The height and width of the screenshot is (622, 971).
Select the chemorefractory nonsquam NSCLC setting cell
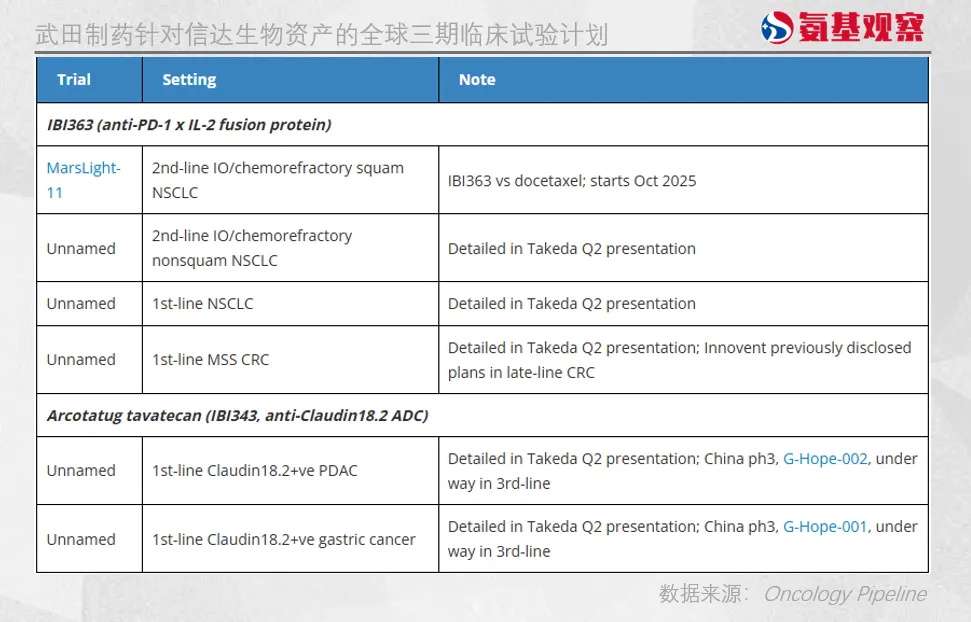point(252,248)
